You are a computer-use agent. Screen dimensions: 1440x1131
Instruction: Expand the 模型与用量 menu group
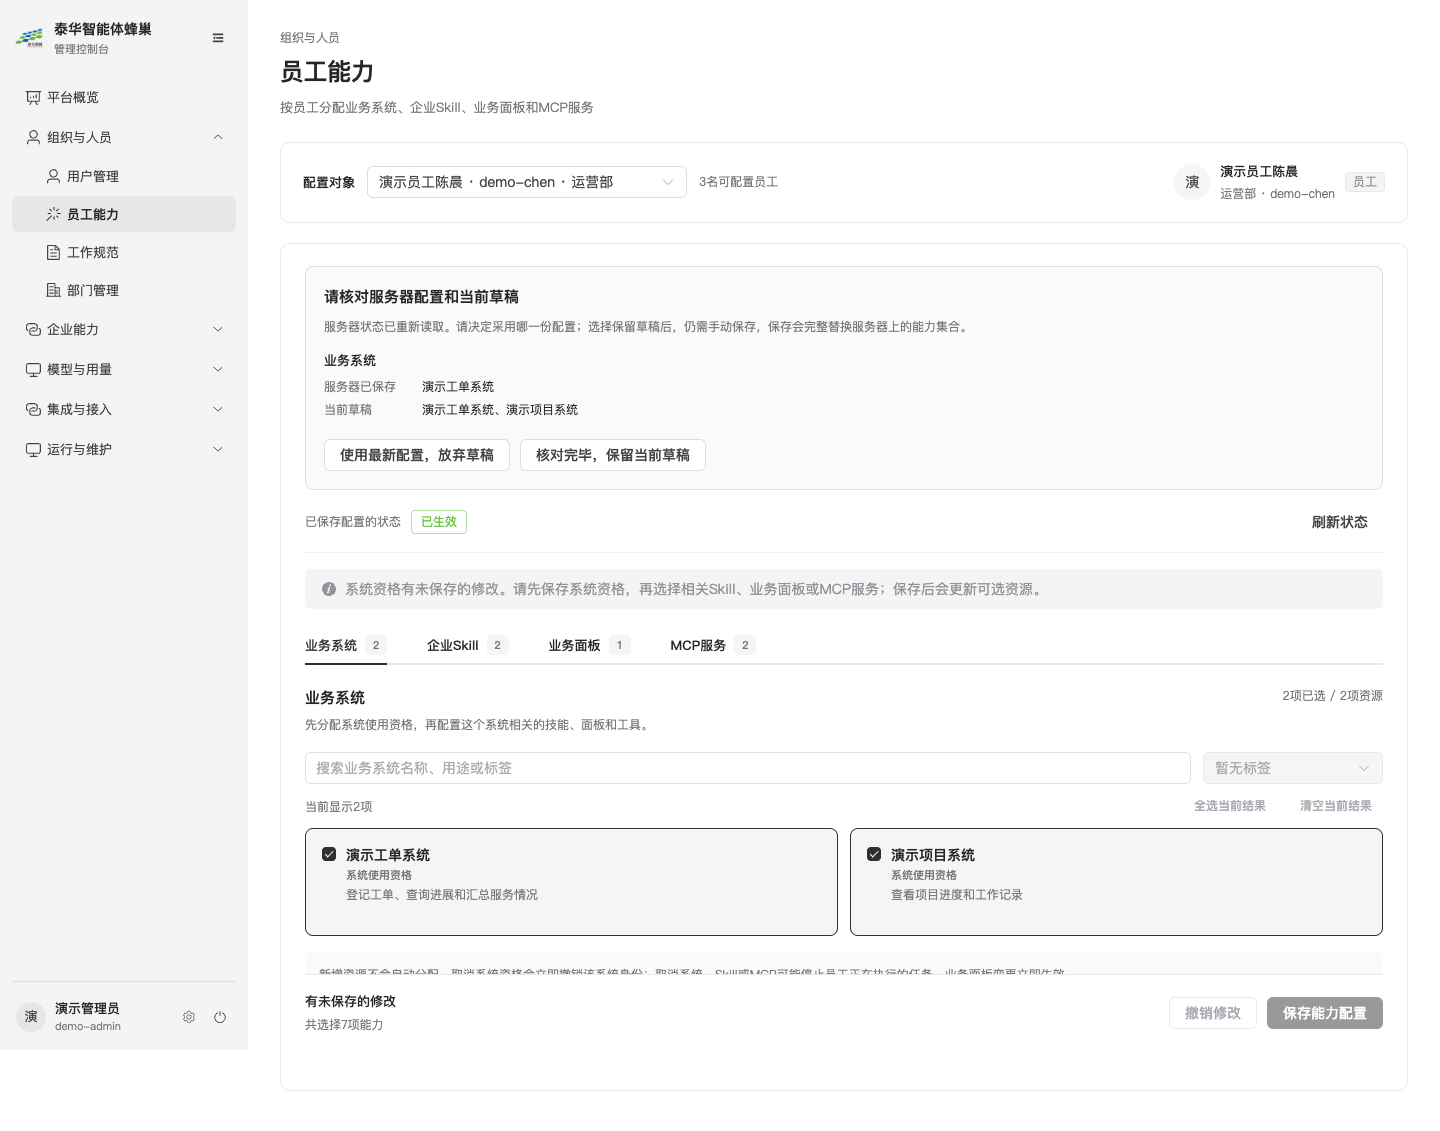pyautogui.click(x=218, y=369)
